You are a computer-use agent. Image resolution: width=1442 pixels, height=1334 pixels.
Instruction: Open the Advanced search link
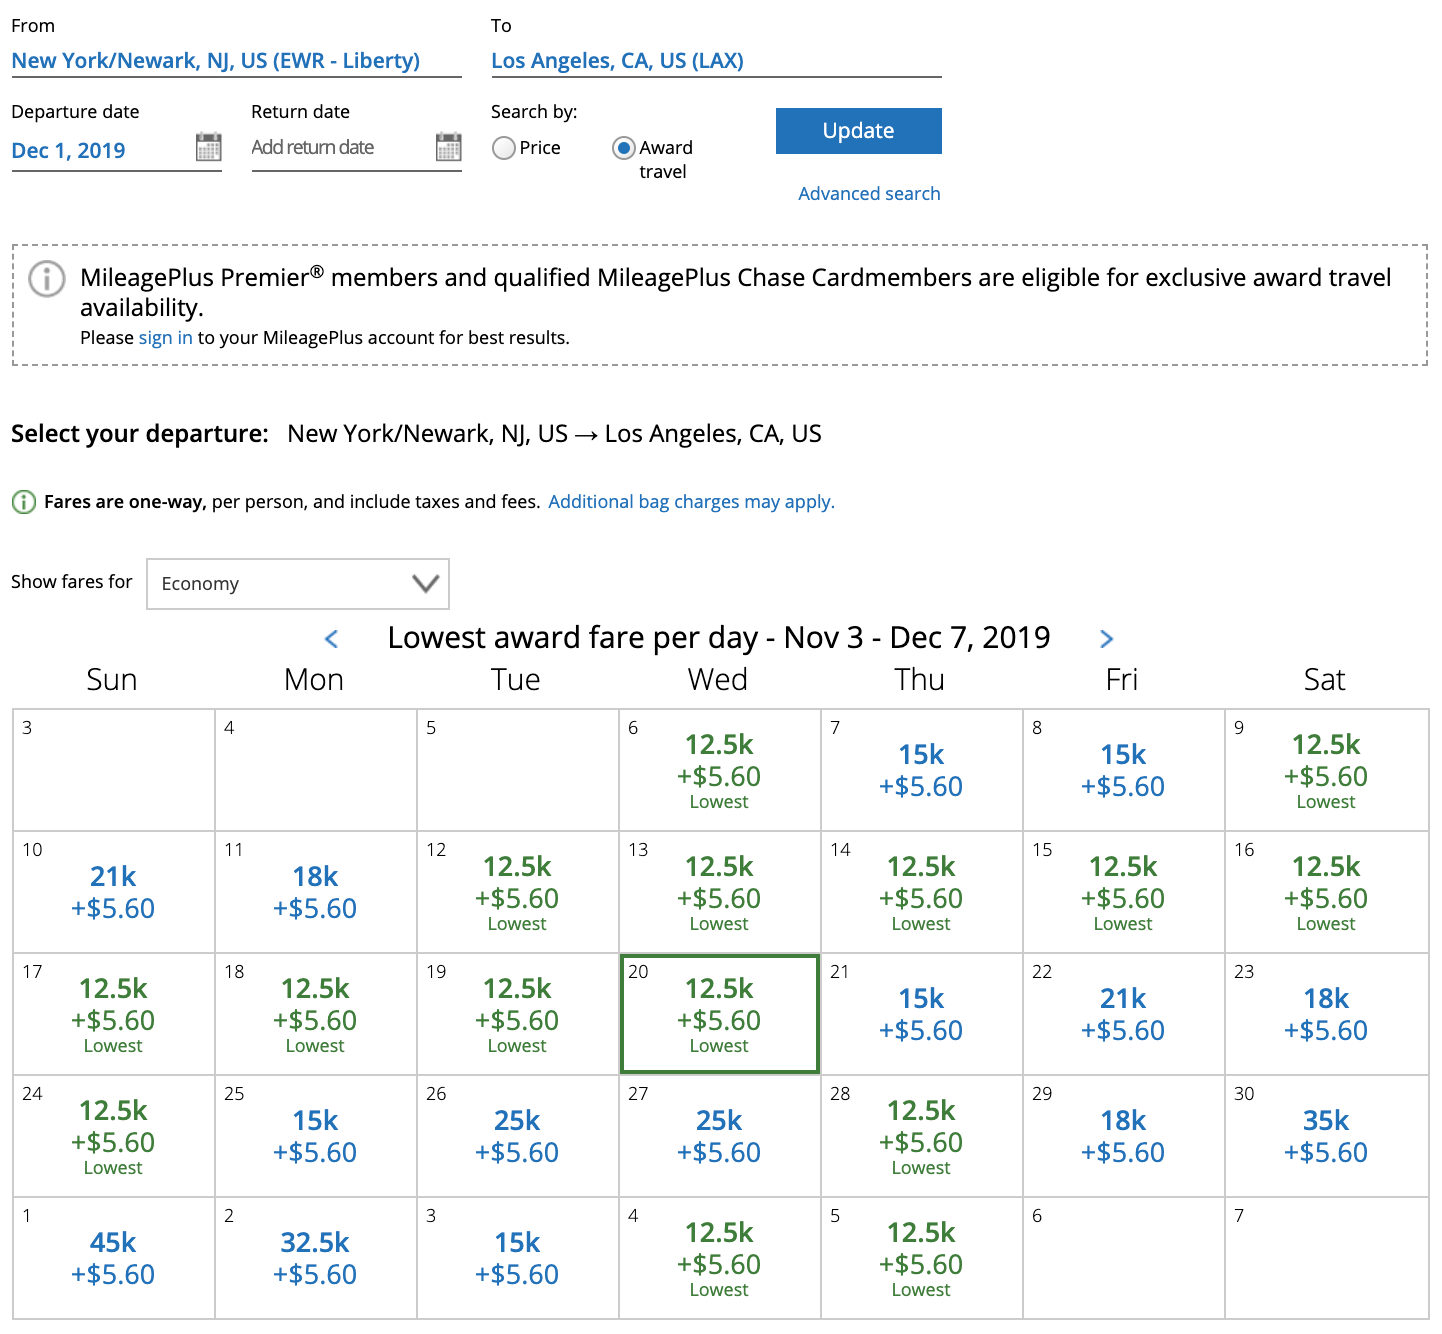point(869,193)
